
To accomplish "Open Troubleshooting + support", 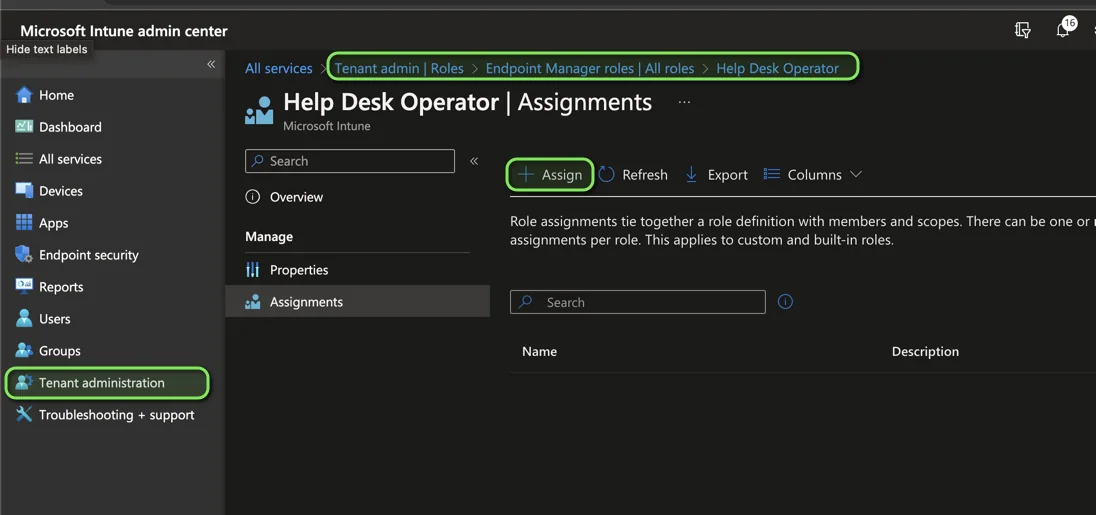I will 116,415.
